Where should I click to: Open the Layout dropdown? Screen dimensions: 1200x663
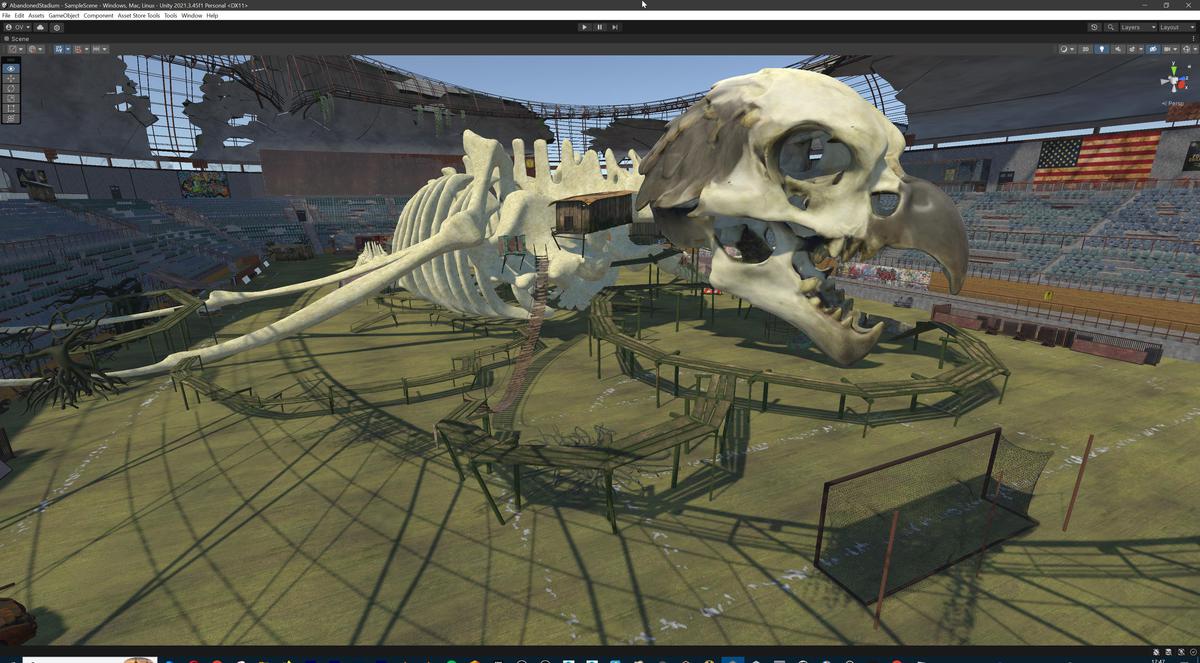click(x=1175, y=27)
